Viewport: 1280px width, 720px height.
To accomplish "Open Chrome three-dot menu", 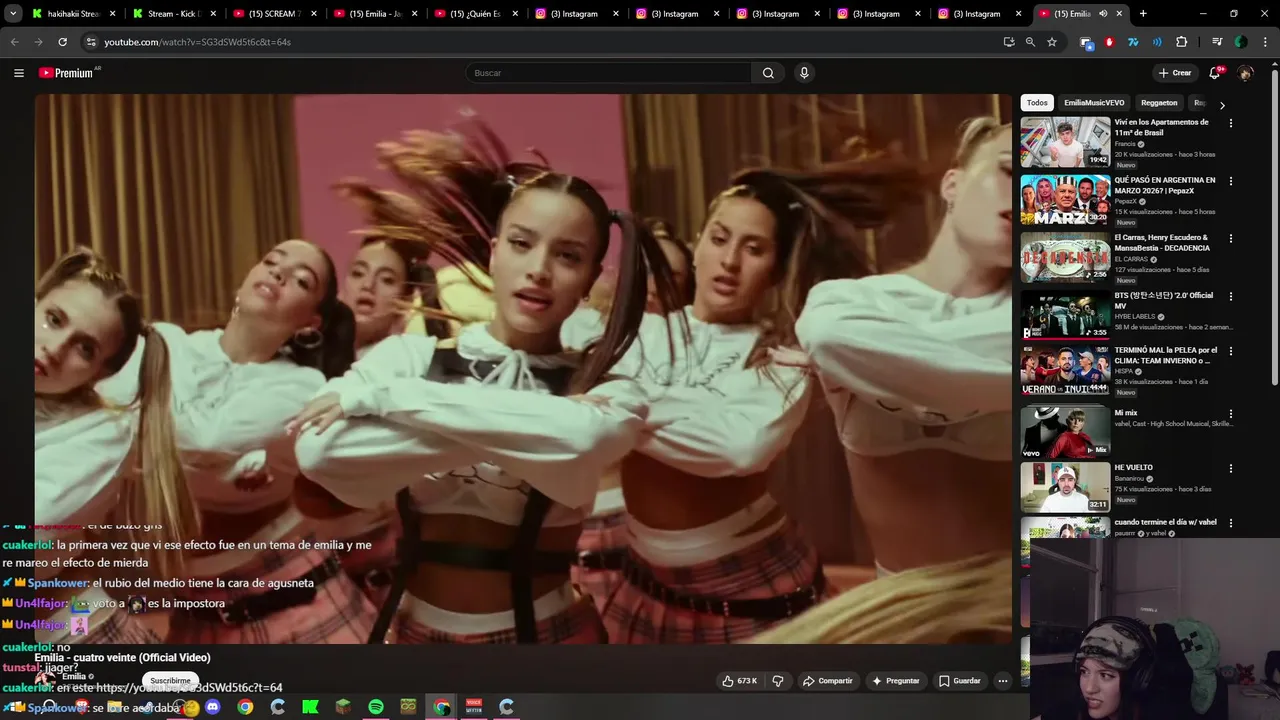I will [x=1265, y=42].
